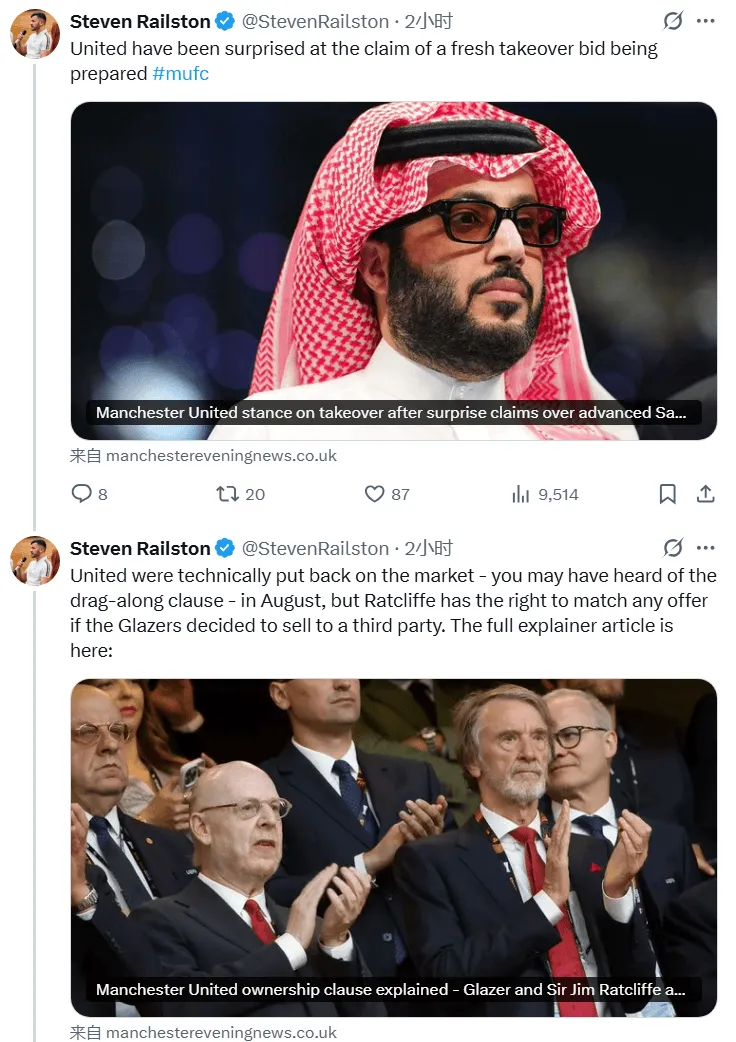This screenshot has height=1042, width=736.
Task: Reply to the first tweet via the comment icon
Action: click(x=82, y=494)
